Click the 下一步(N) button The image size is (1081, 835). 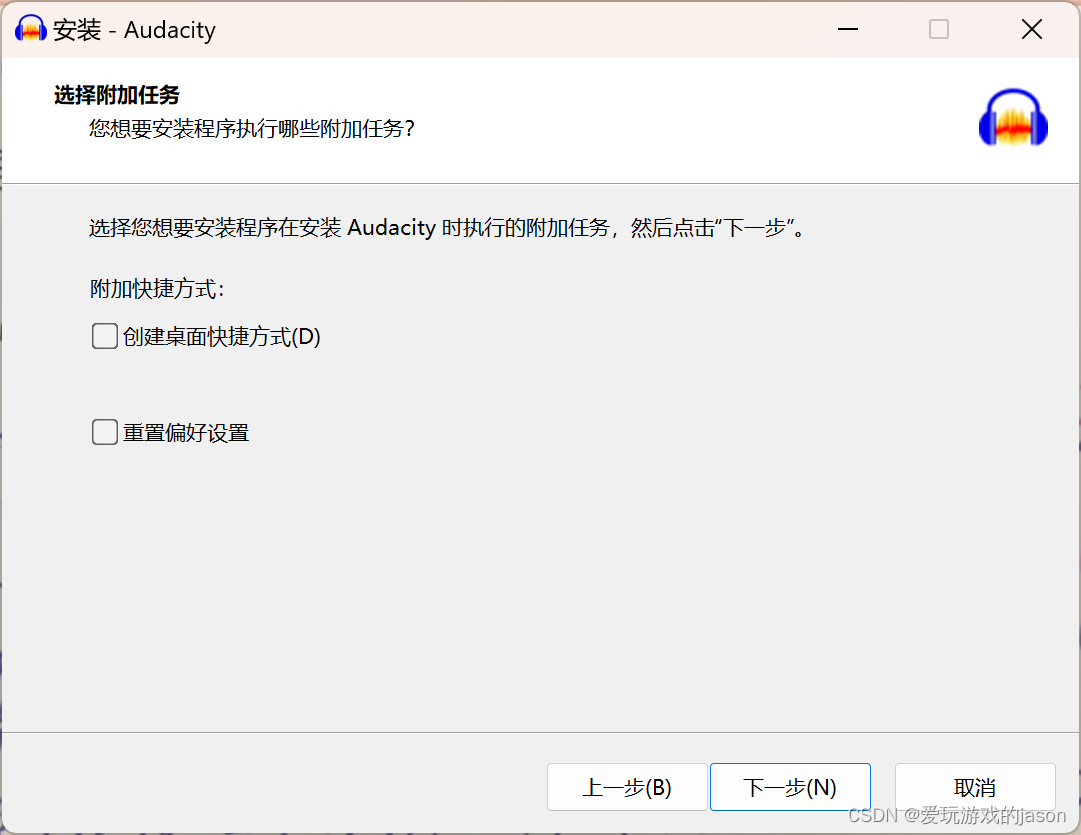(x=790, y=787)
